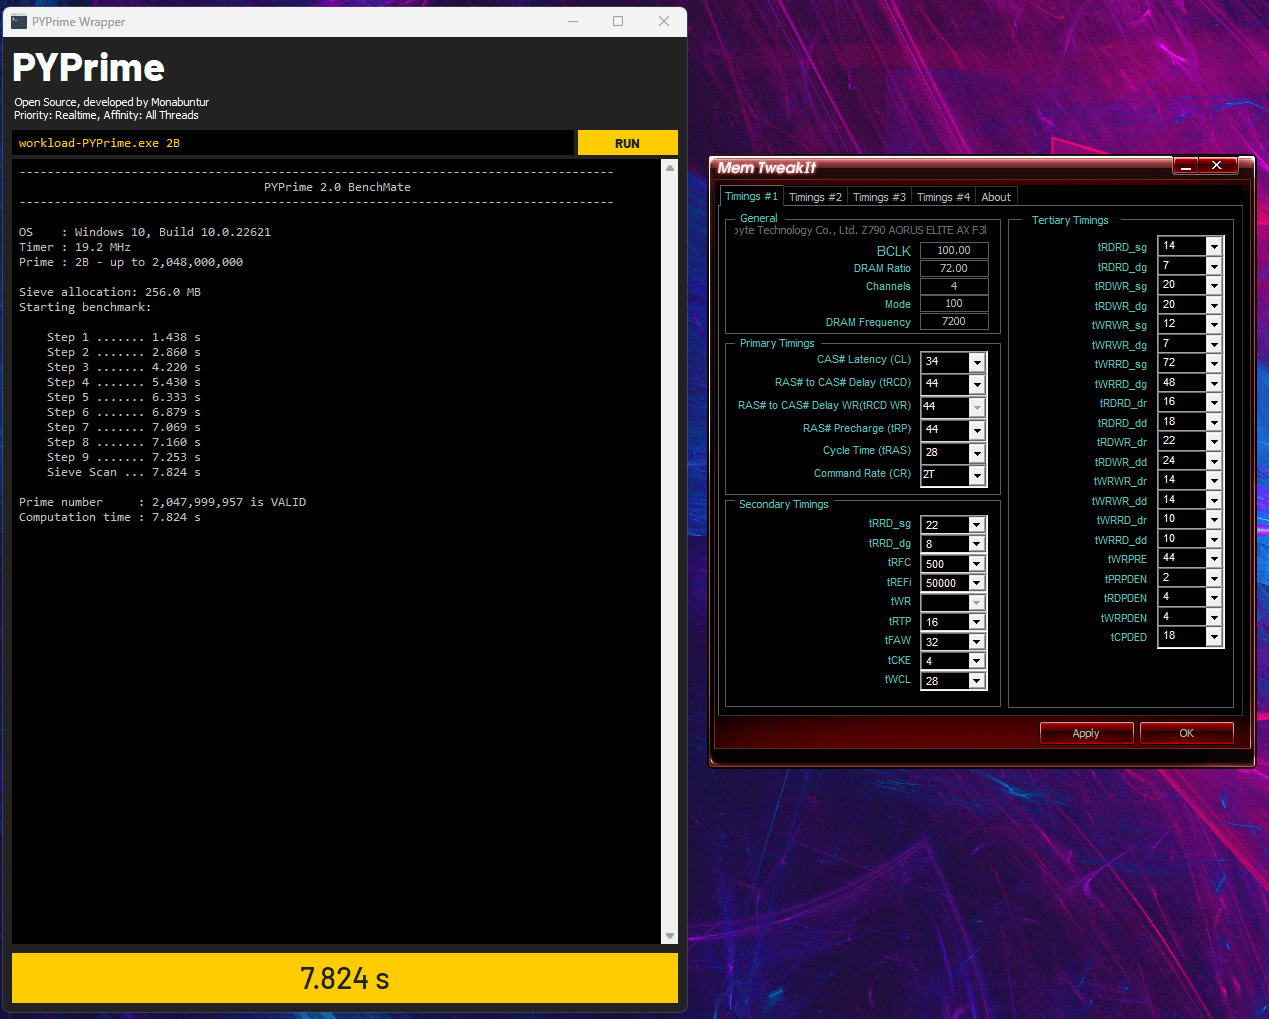1269x1019 pixels.
Task: Open the tCPDED dropdown
Action: click(1214, 637)
